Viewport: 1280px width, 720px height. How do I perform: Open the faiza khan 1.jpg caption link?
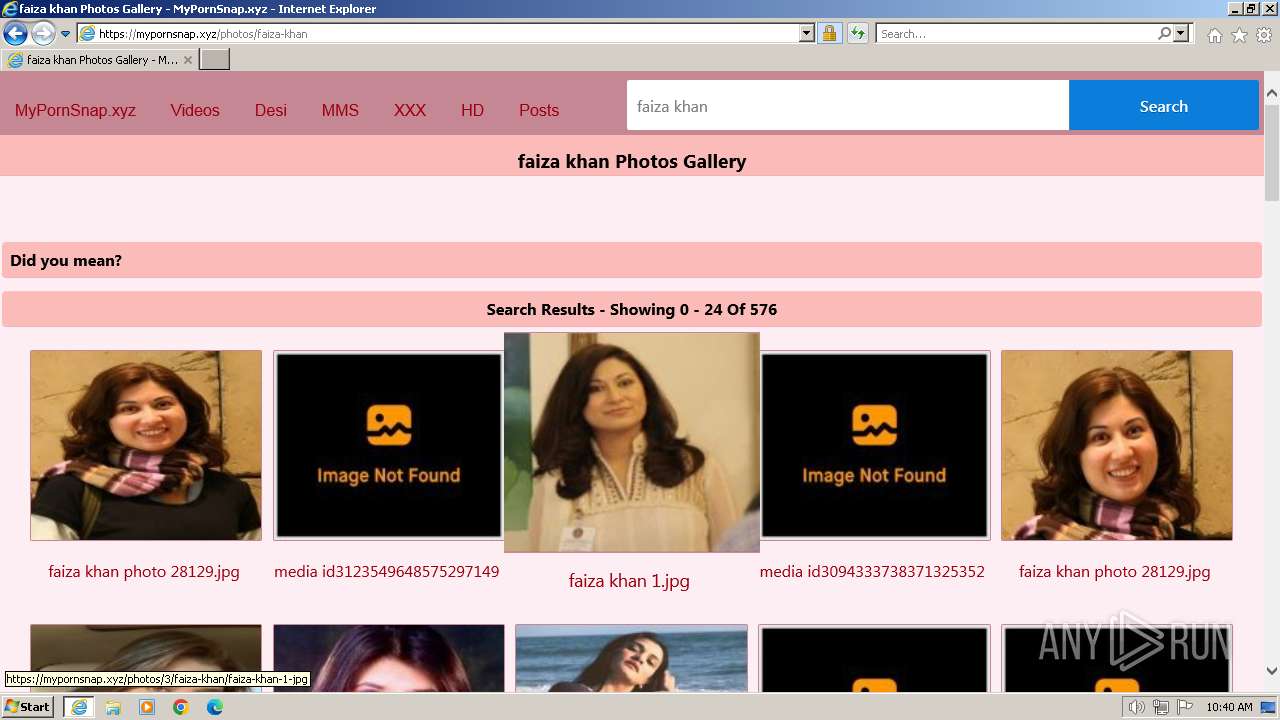(x=629, y=581)
